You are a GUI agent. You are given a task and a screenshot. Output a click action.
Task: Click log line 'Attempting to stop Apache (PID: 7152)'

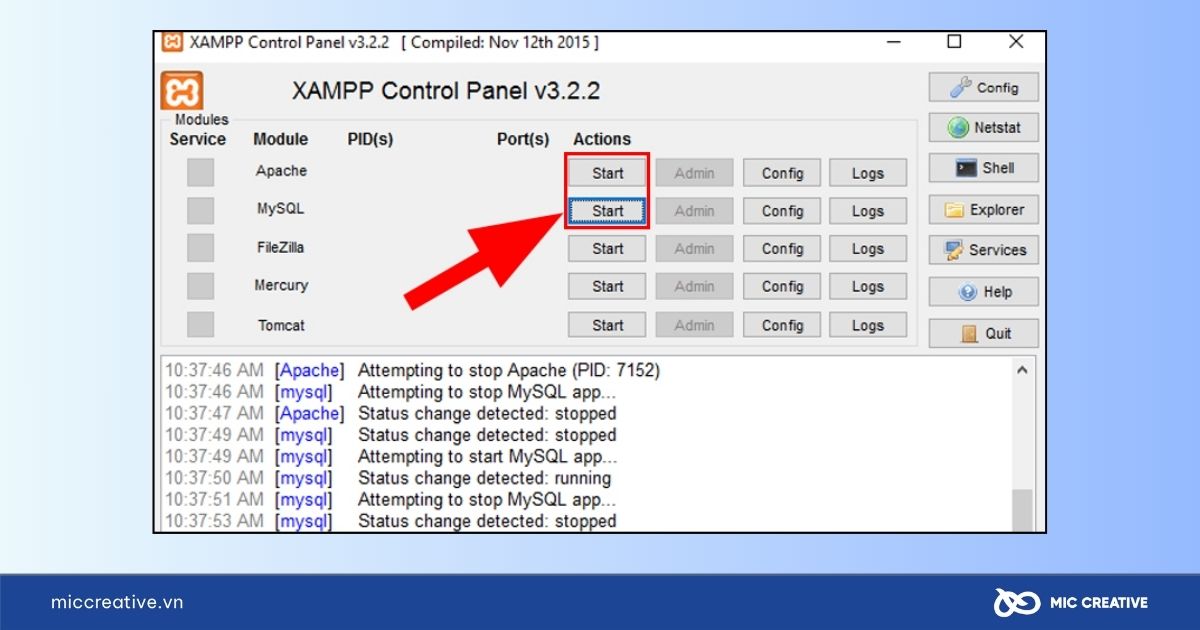pos(509,370)
